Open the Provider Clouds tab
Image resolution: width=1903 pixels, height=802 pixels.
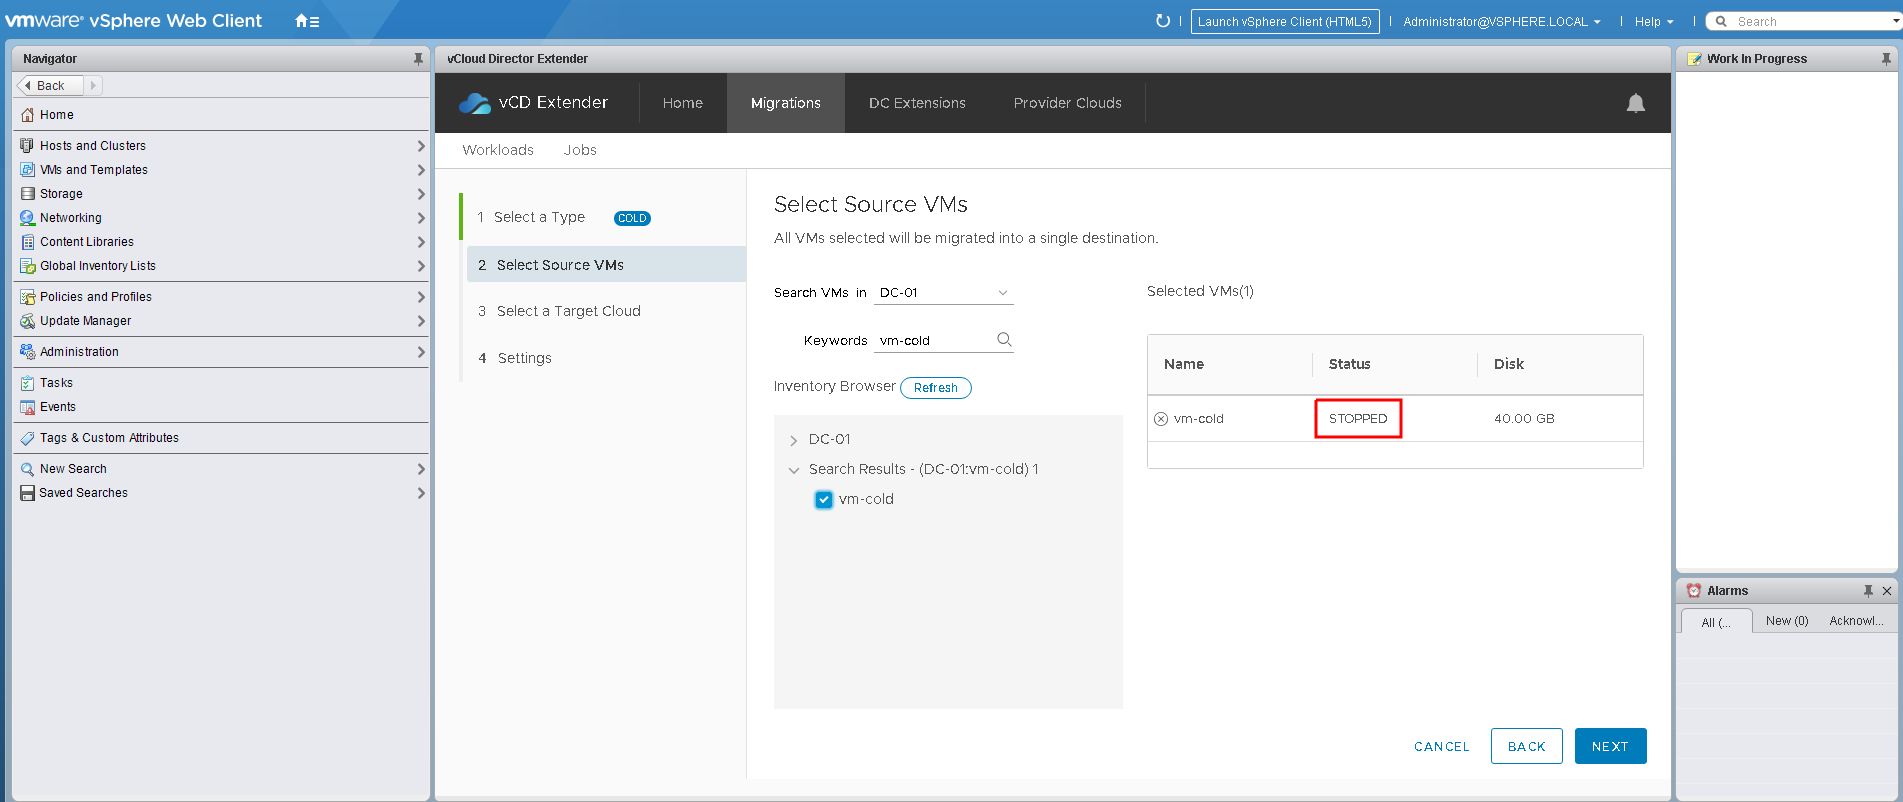(x=1068, y=103)
